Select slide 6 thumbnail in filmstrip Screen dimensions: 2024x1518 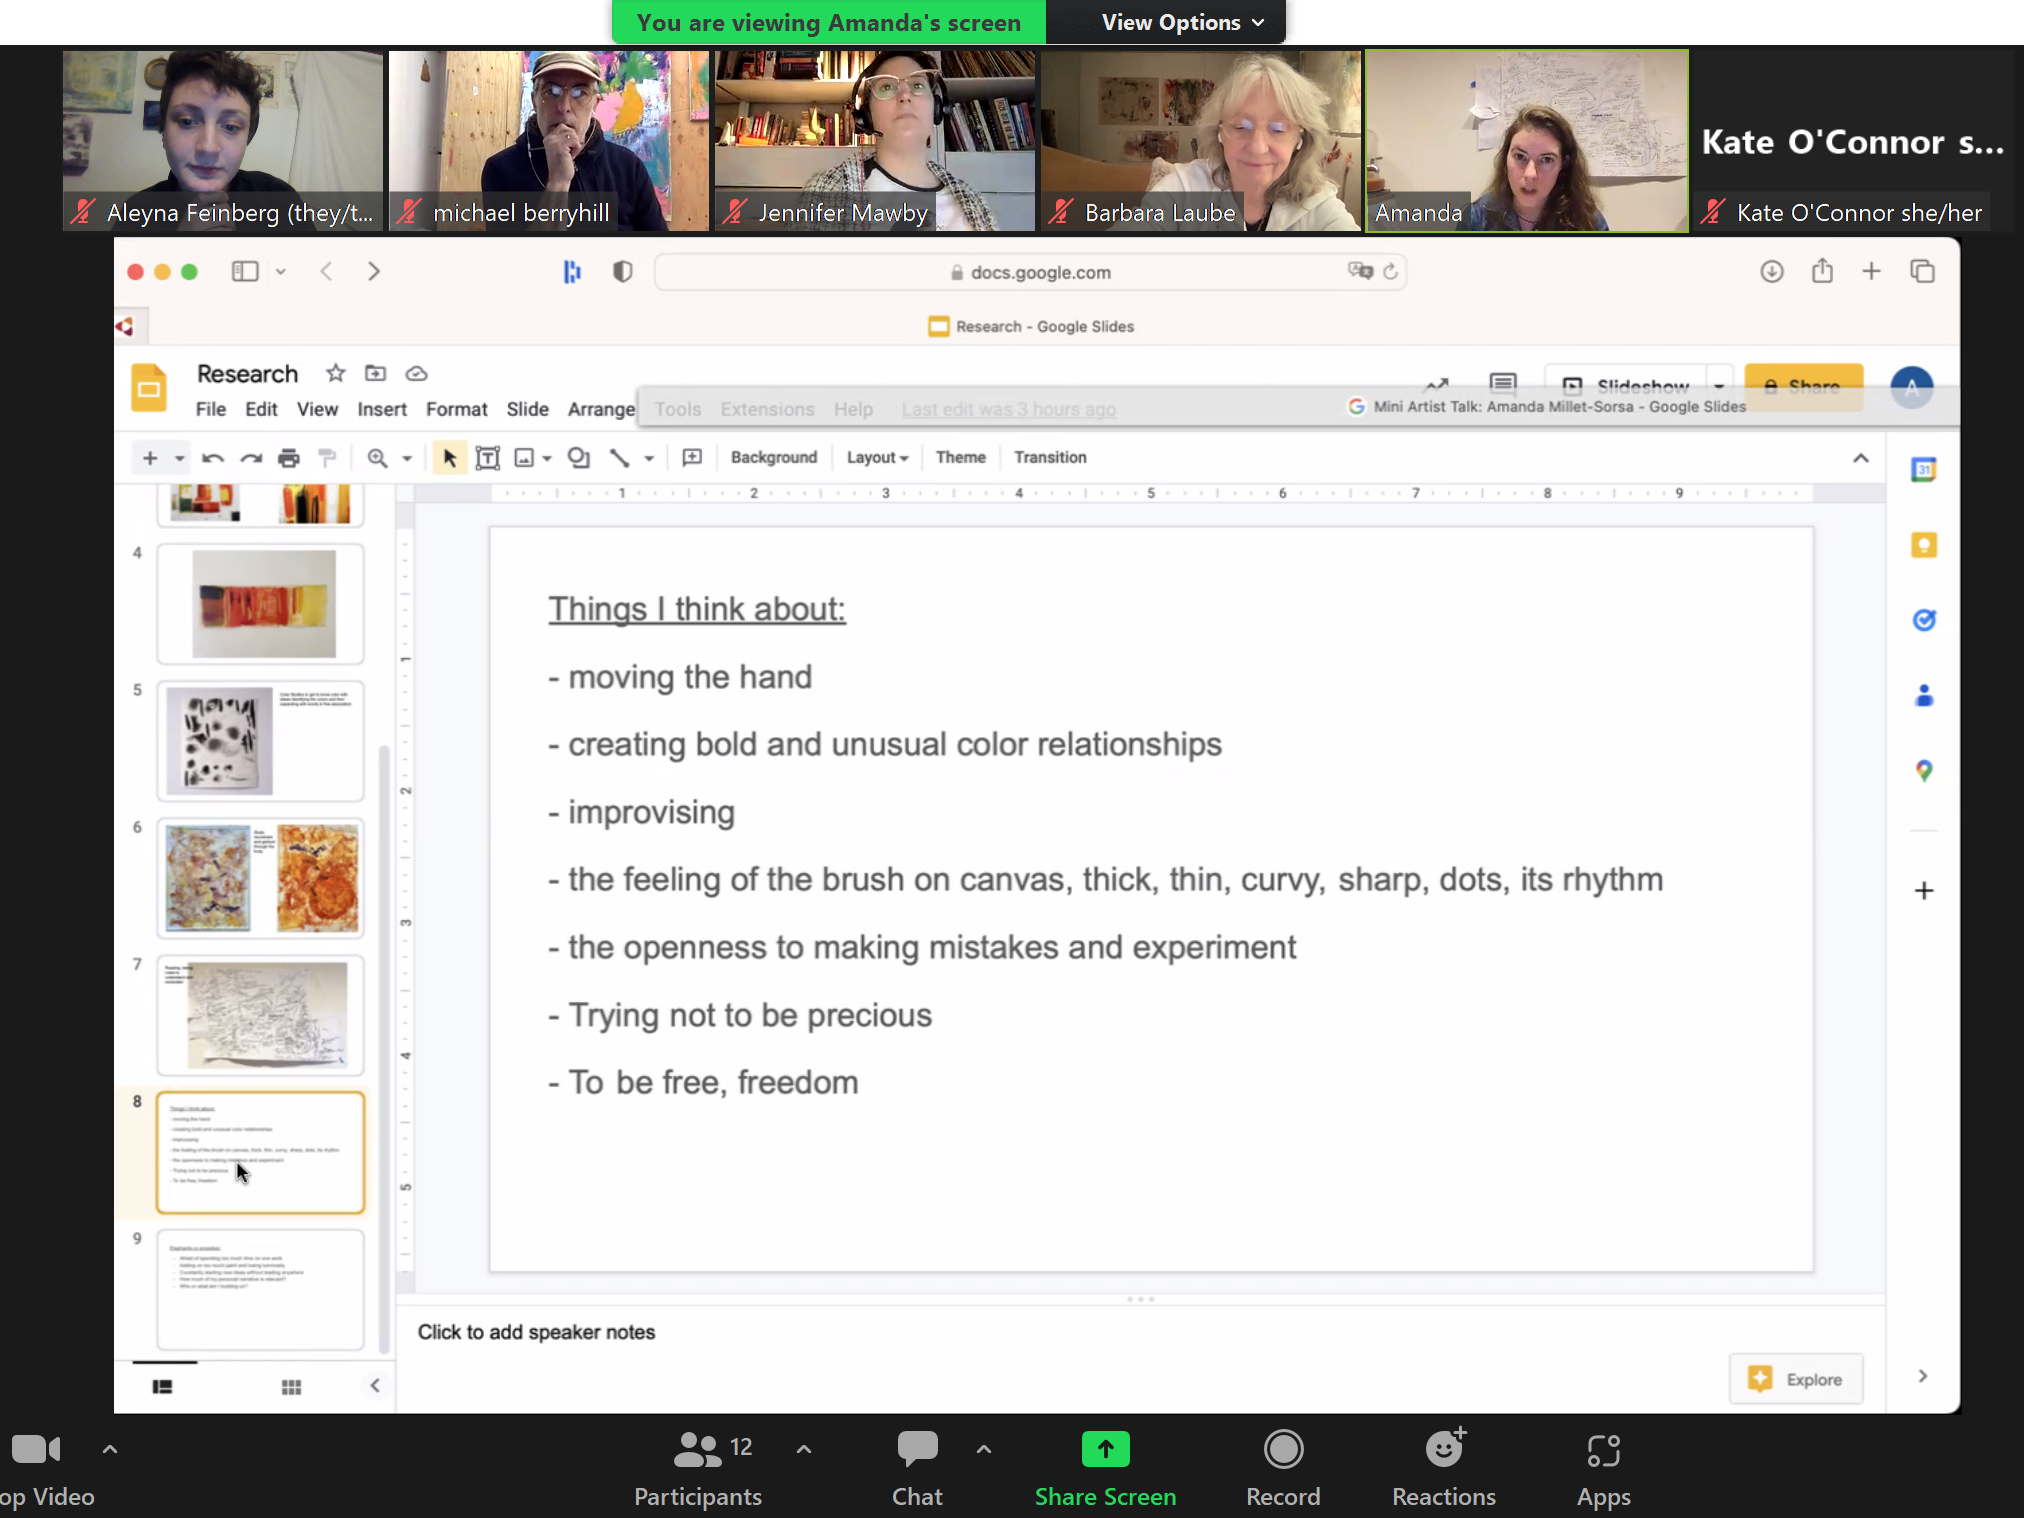(261, 878)
